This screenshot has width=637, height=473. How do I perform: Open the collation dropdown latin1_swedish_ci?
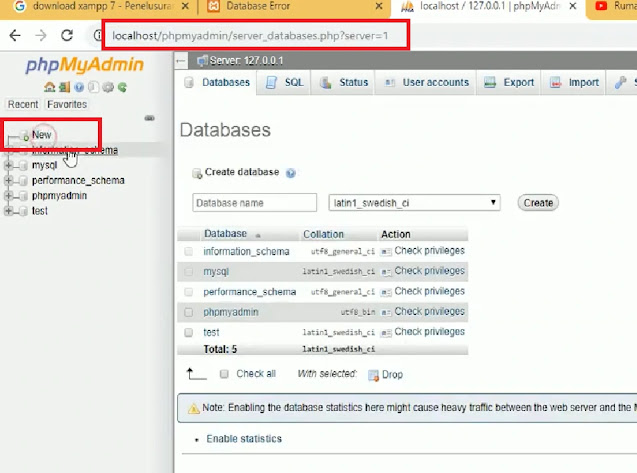(x=414, y=203)
